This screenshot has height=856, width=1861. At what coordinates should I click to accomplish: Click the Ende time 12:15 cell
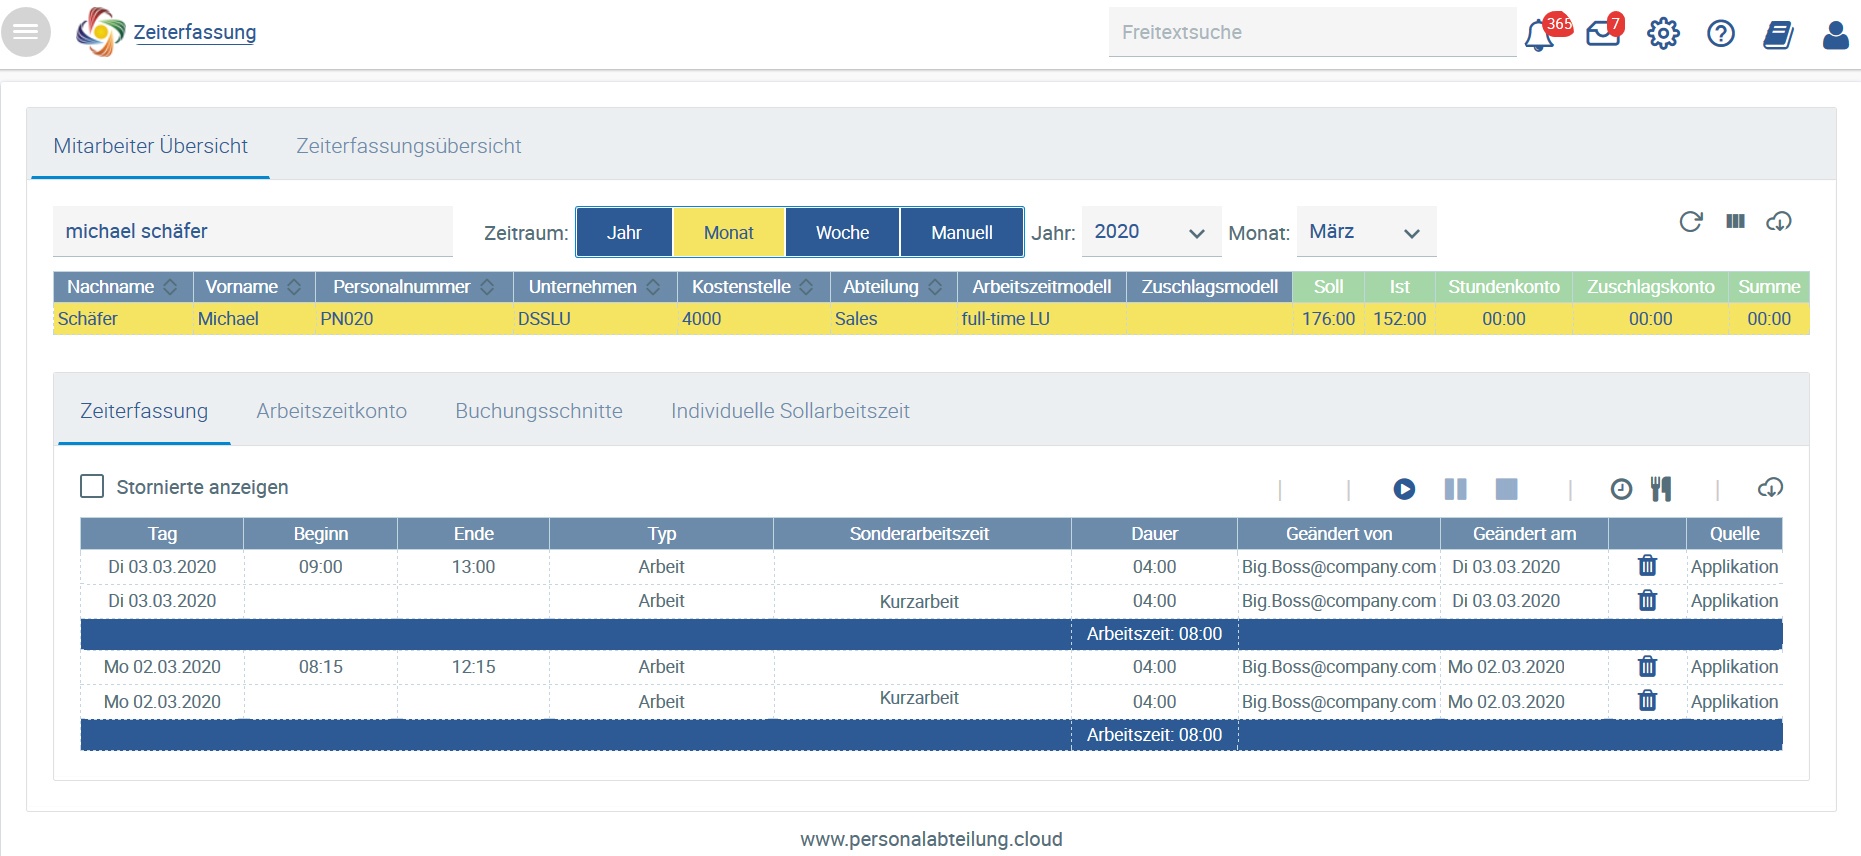tap(474, 667)
